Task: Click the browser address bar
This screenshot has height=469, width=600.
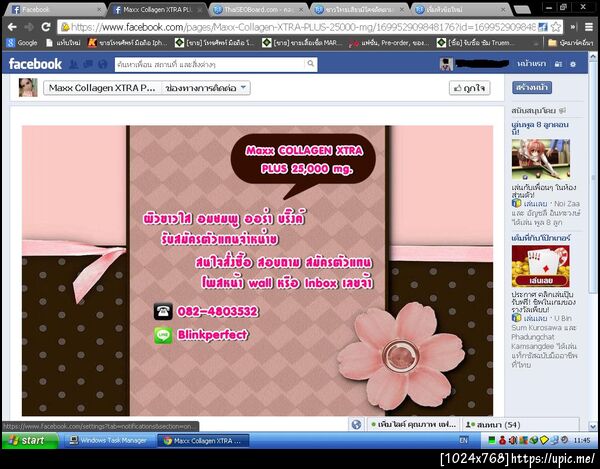Action: point(298,27)
